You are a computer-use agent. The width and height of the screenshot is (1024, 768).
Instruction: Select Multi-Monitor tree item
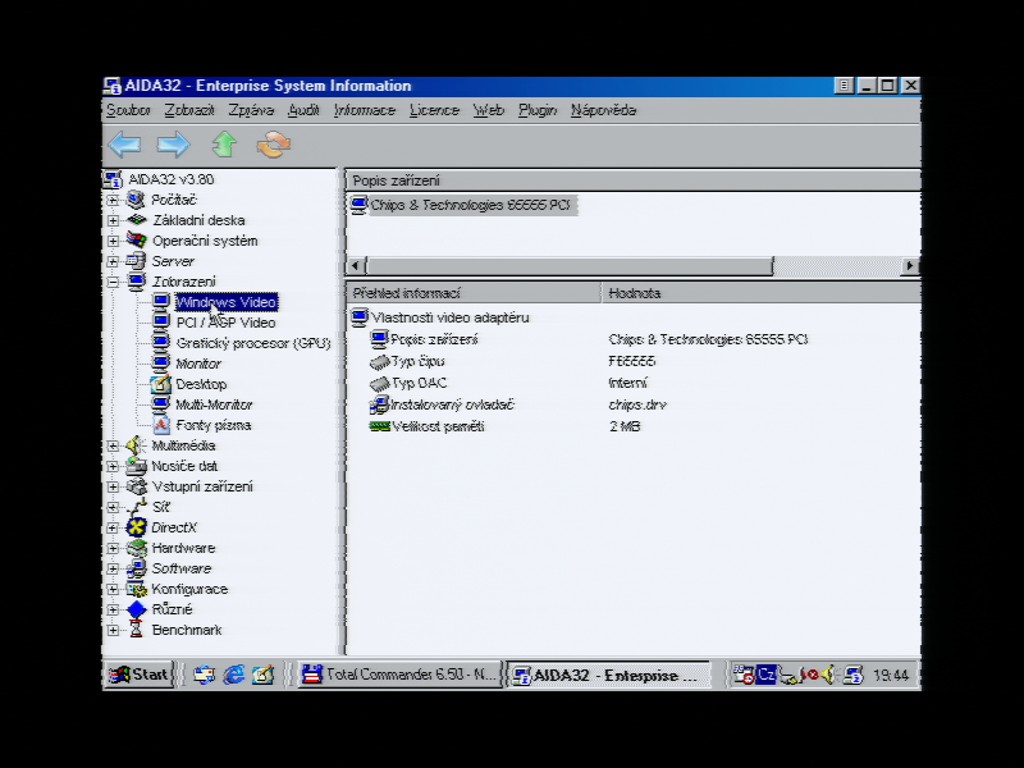tap(214, 405)
